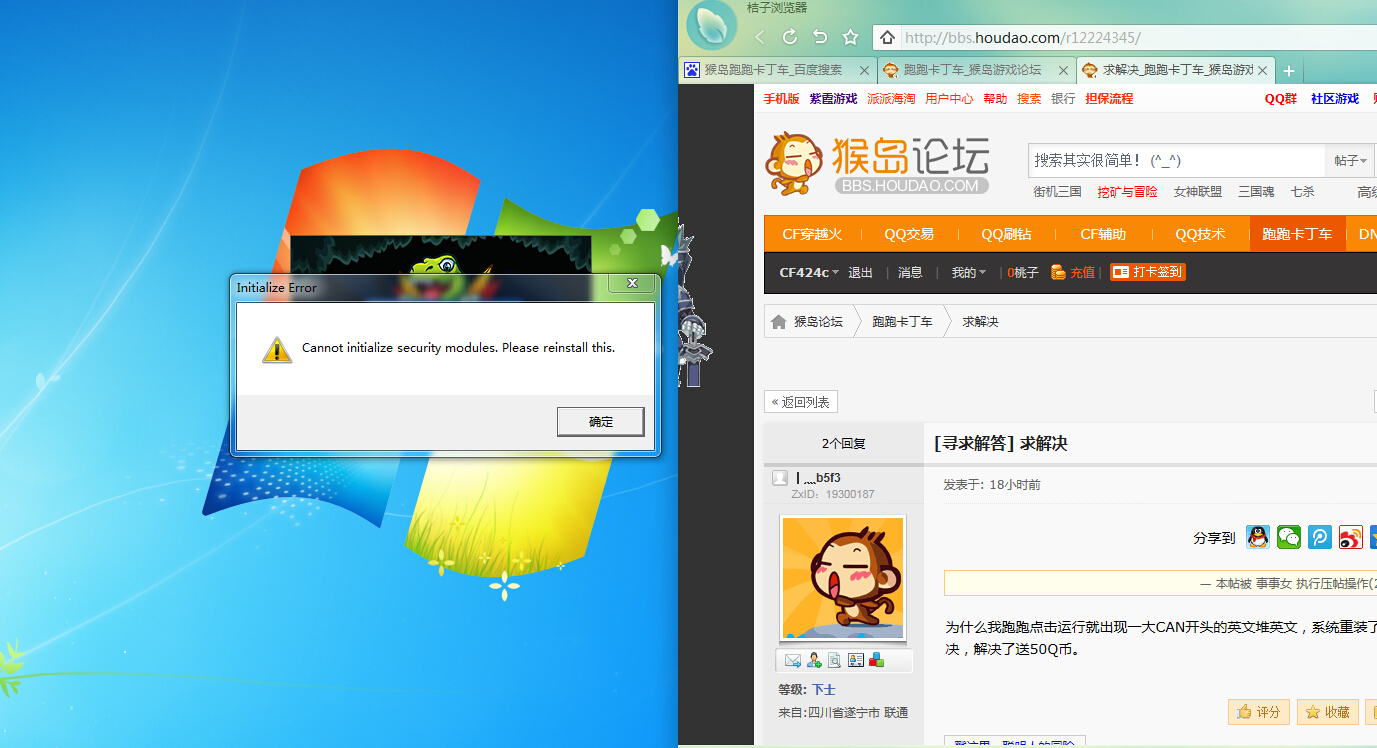Share post to WeChat icon
The image size is (1377, 748).
pos(1289,537)
